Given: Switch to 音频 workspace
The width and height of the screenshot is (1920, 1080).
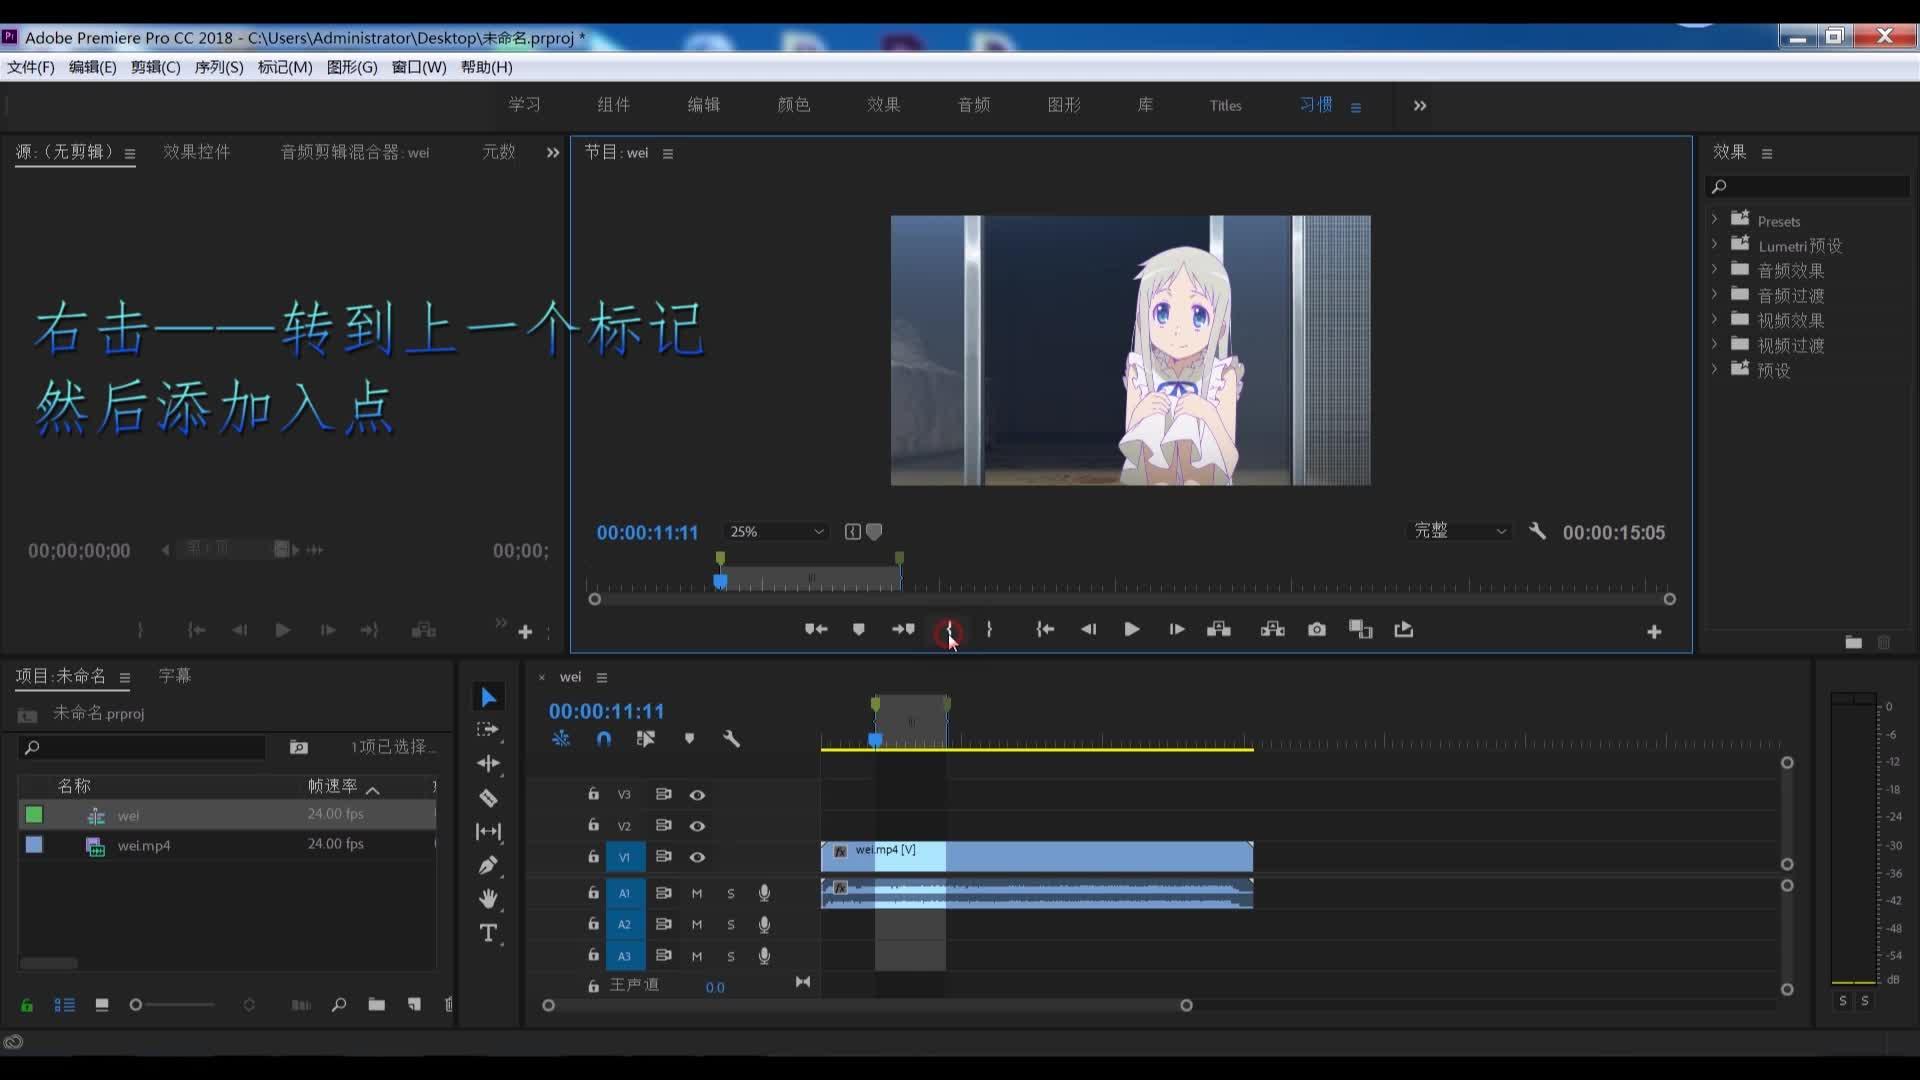Looking at the screenshot, I should pos(974,105).
